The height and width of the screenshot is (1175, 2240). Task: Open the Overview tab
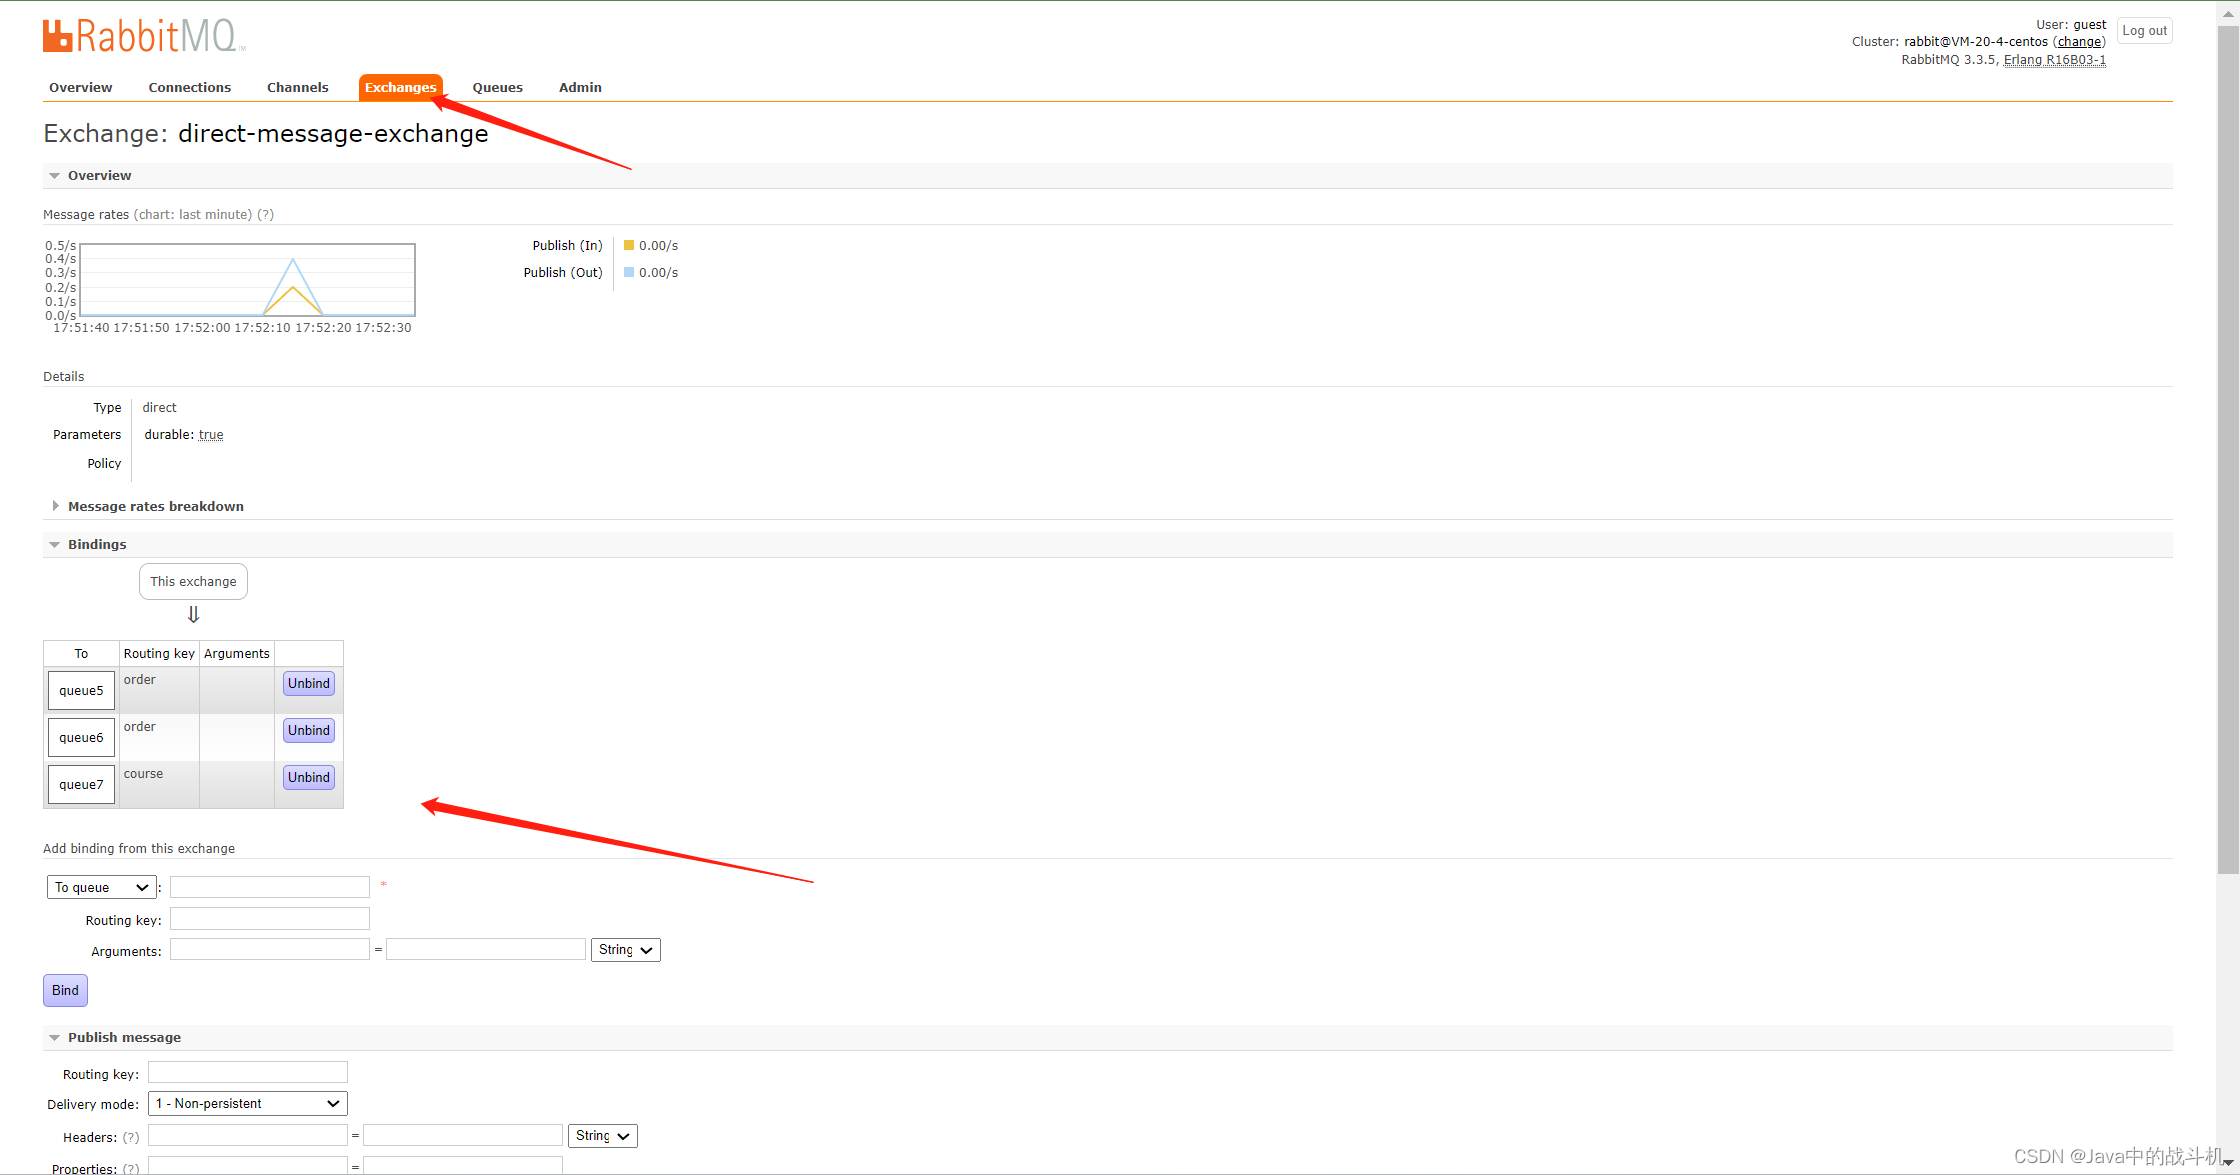[80, 88]
